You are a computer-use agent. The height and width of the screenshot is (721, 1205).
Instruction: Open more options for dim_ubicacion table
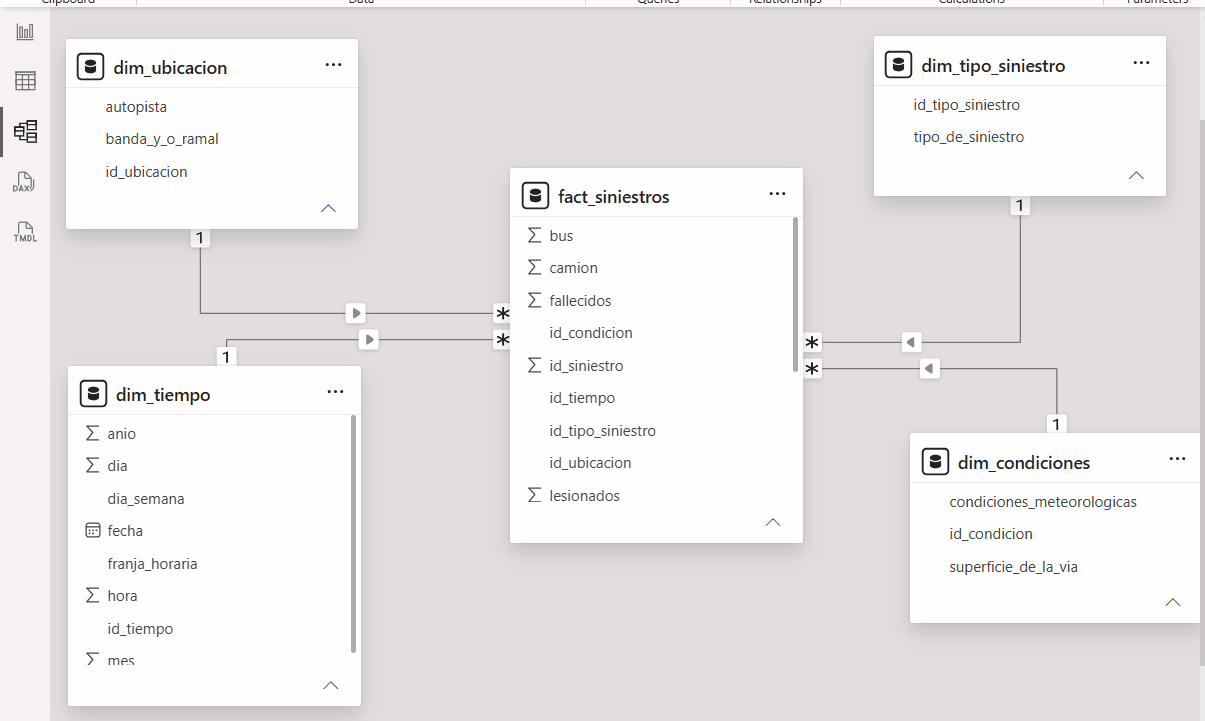(333, 65)
